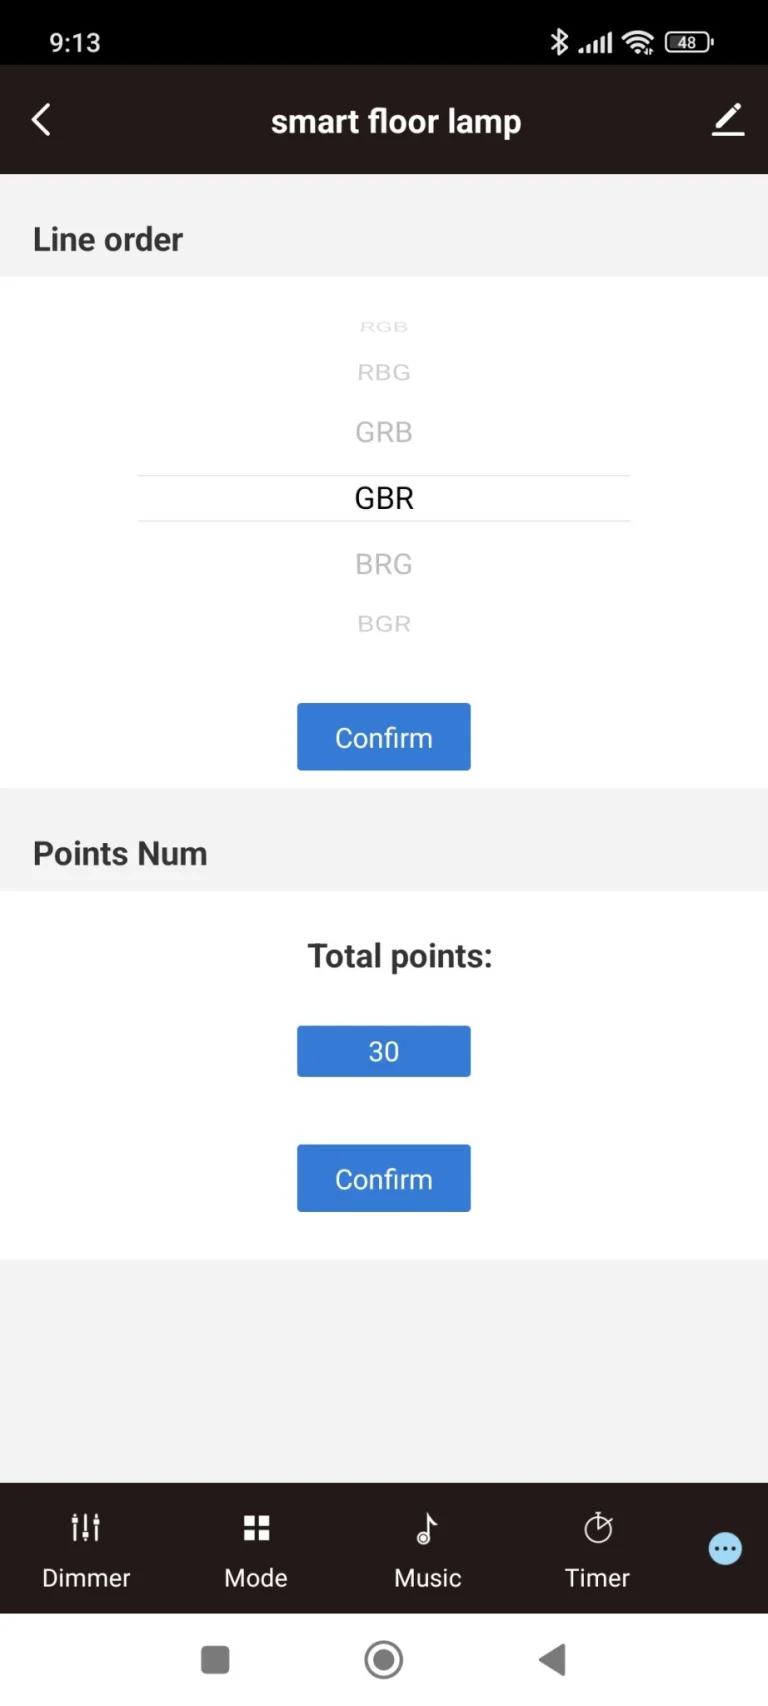Screen dimensions: 768x1706
Task: Open the blue more-options bubble
Action: pyautogui.click(x=725, y=1549)
